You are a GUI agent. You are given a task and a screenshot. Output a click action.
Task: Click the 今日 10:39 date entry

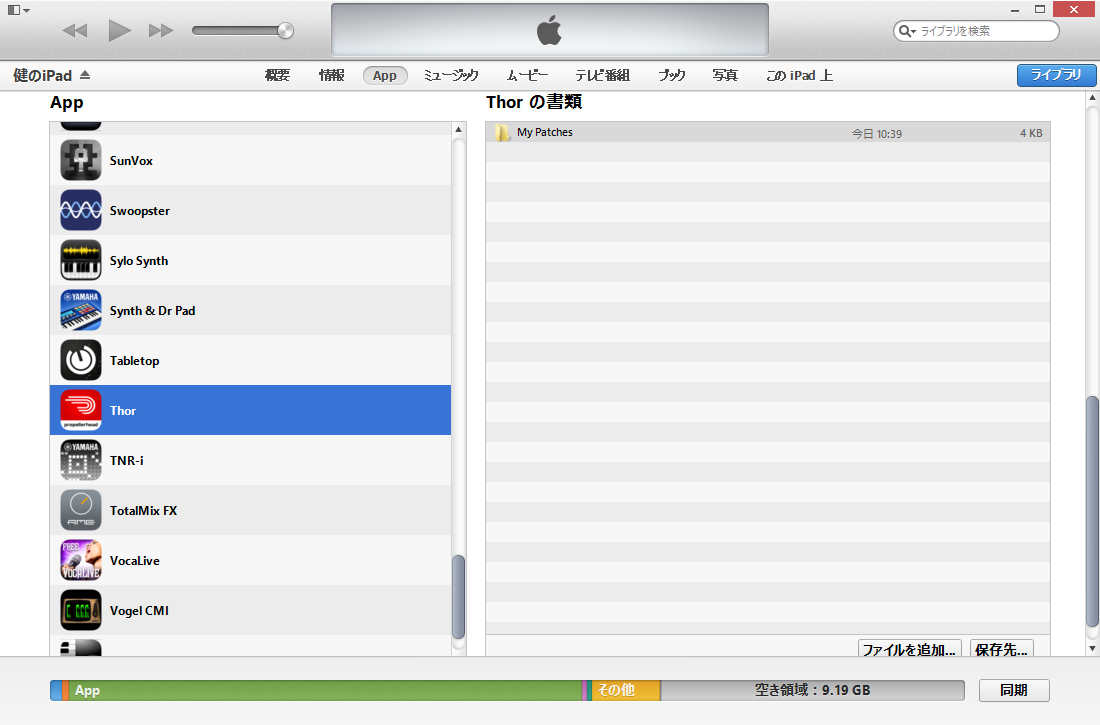[876, 133]
